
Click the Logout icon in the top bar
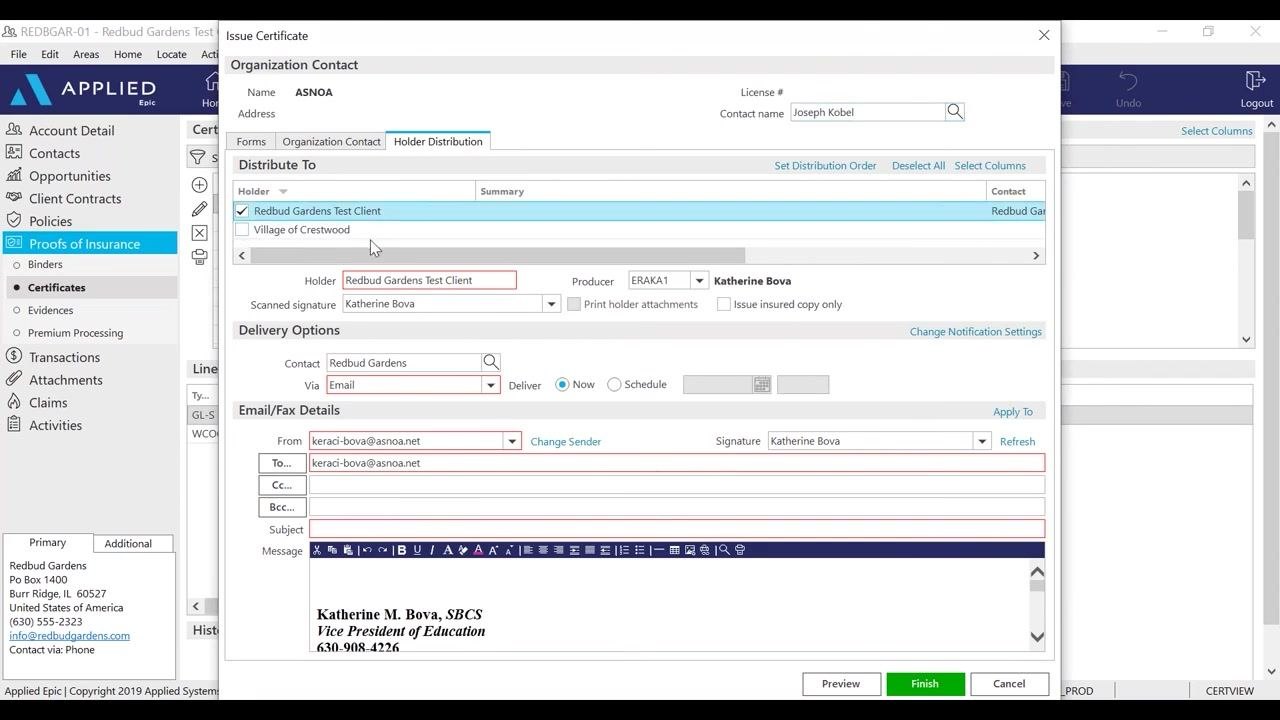[x=1256, y=82]
